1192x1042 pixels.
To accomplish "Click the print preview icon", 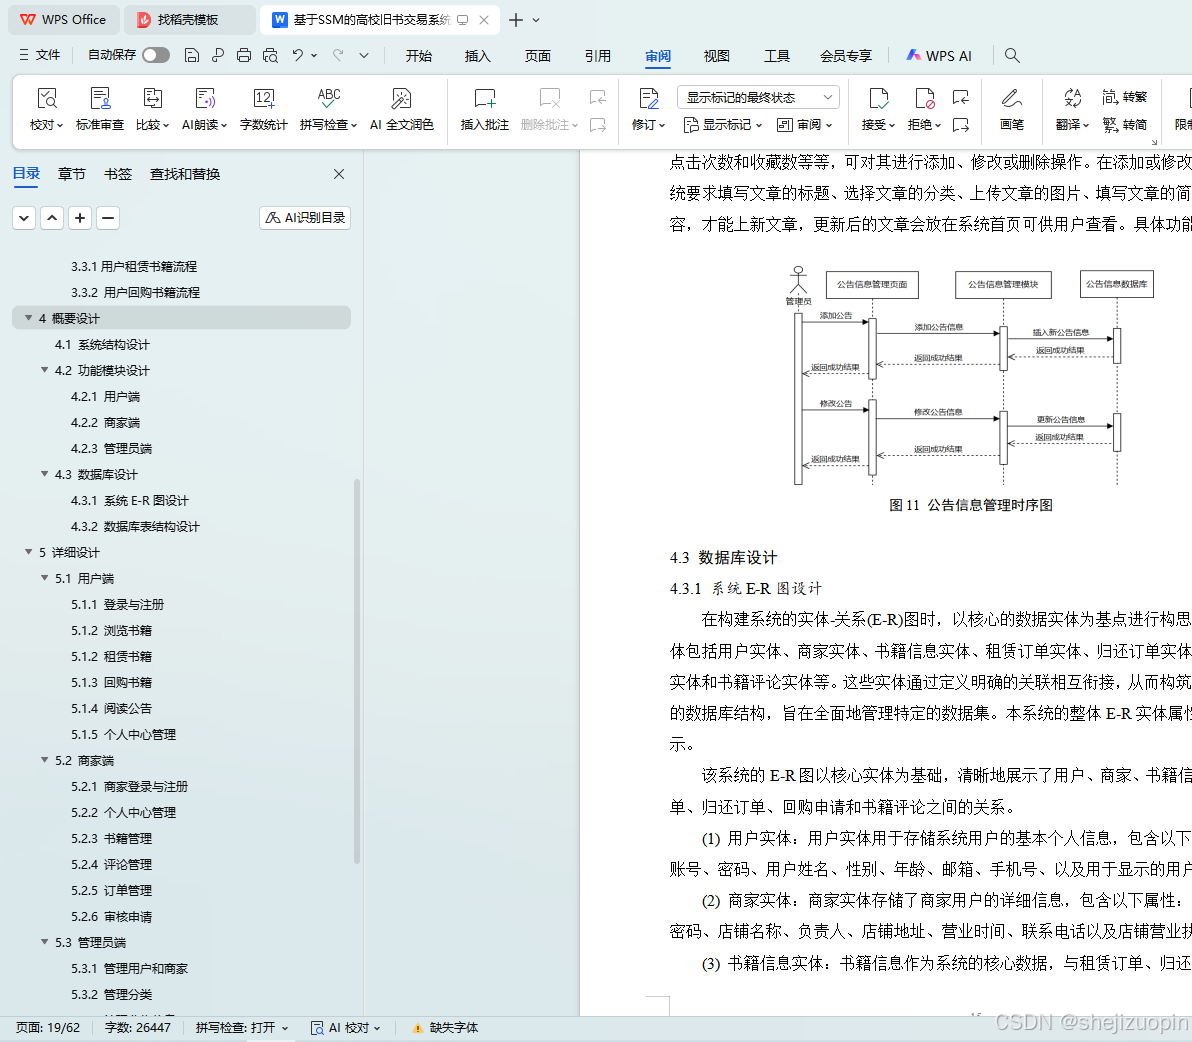I will click(x=270, y=55).
